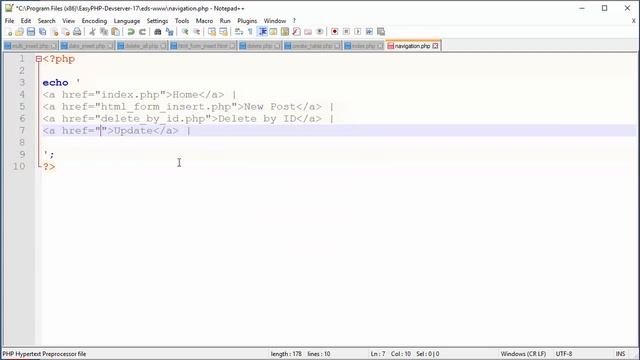Click the 'INS' indicator in status bar
This screenshot has width=640, height=360.
[620, 354]
